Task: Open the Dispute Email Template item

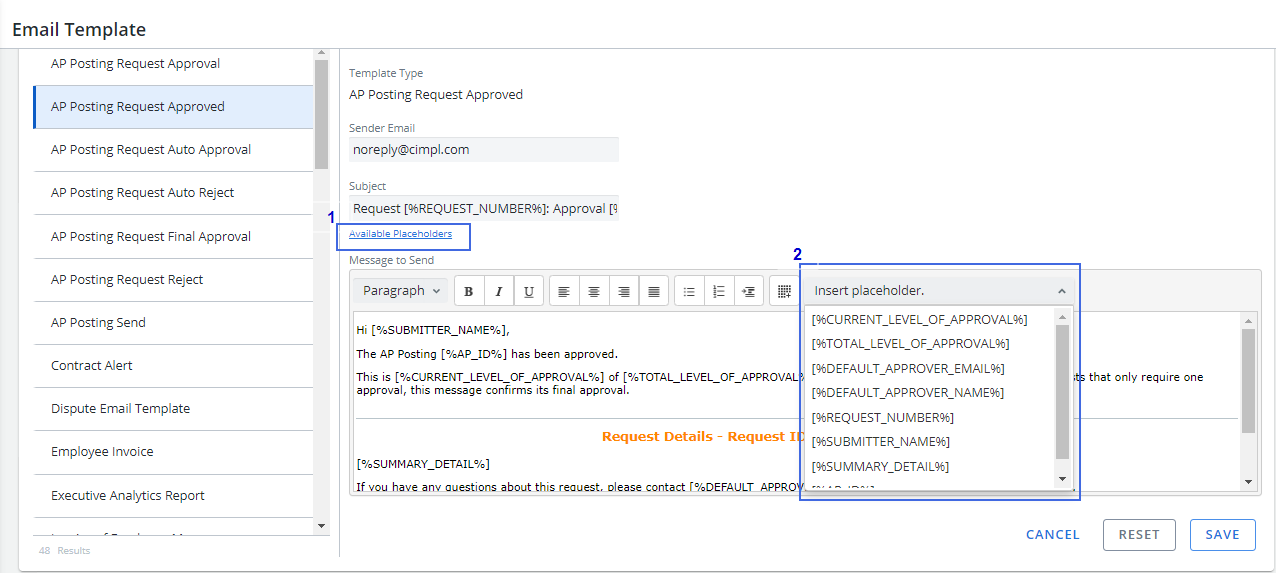Action: pyautogui.click(x=120, y=409)
